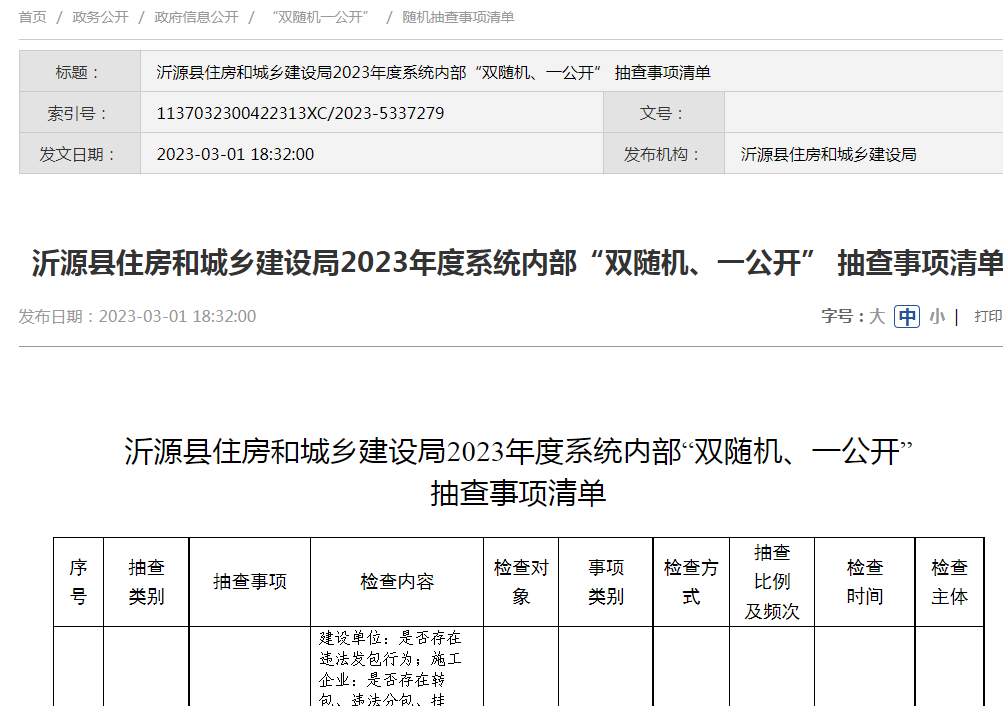Click the index number 113703230042313XC/2023-5337279
Screen dimensions: 1003x706
pyautogui.click(x=300, y=113)
